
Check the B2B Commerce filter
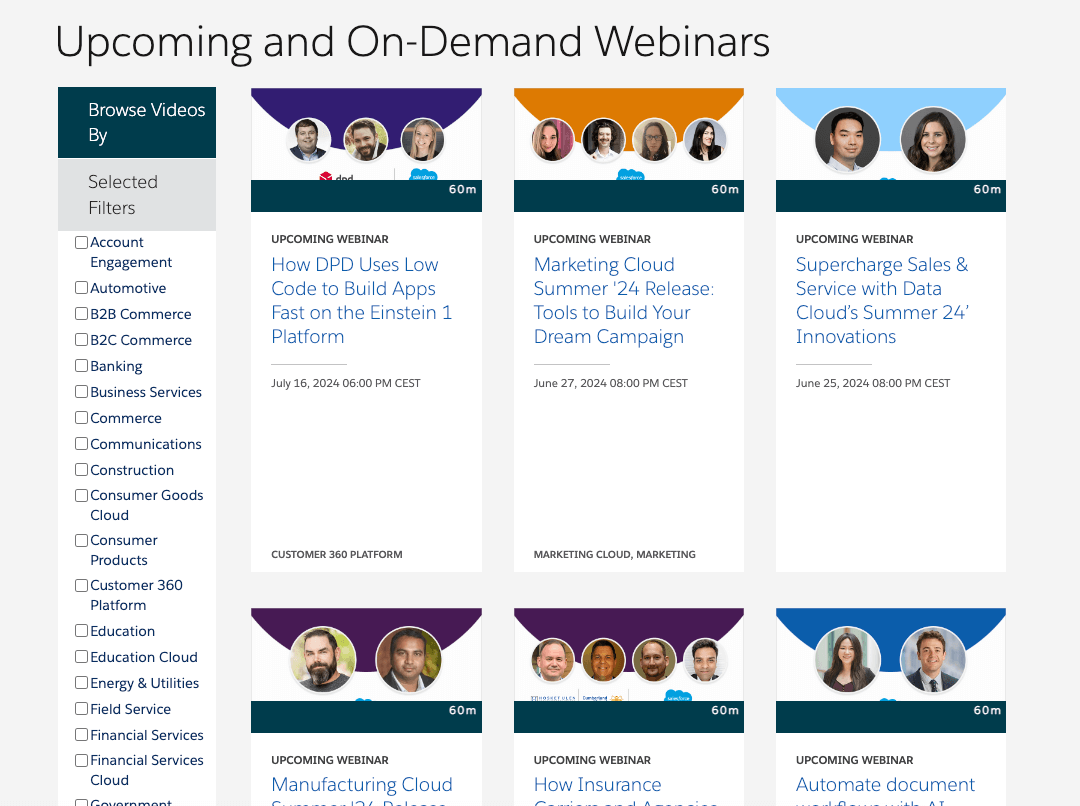82,314
